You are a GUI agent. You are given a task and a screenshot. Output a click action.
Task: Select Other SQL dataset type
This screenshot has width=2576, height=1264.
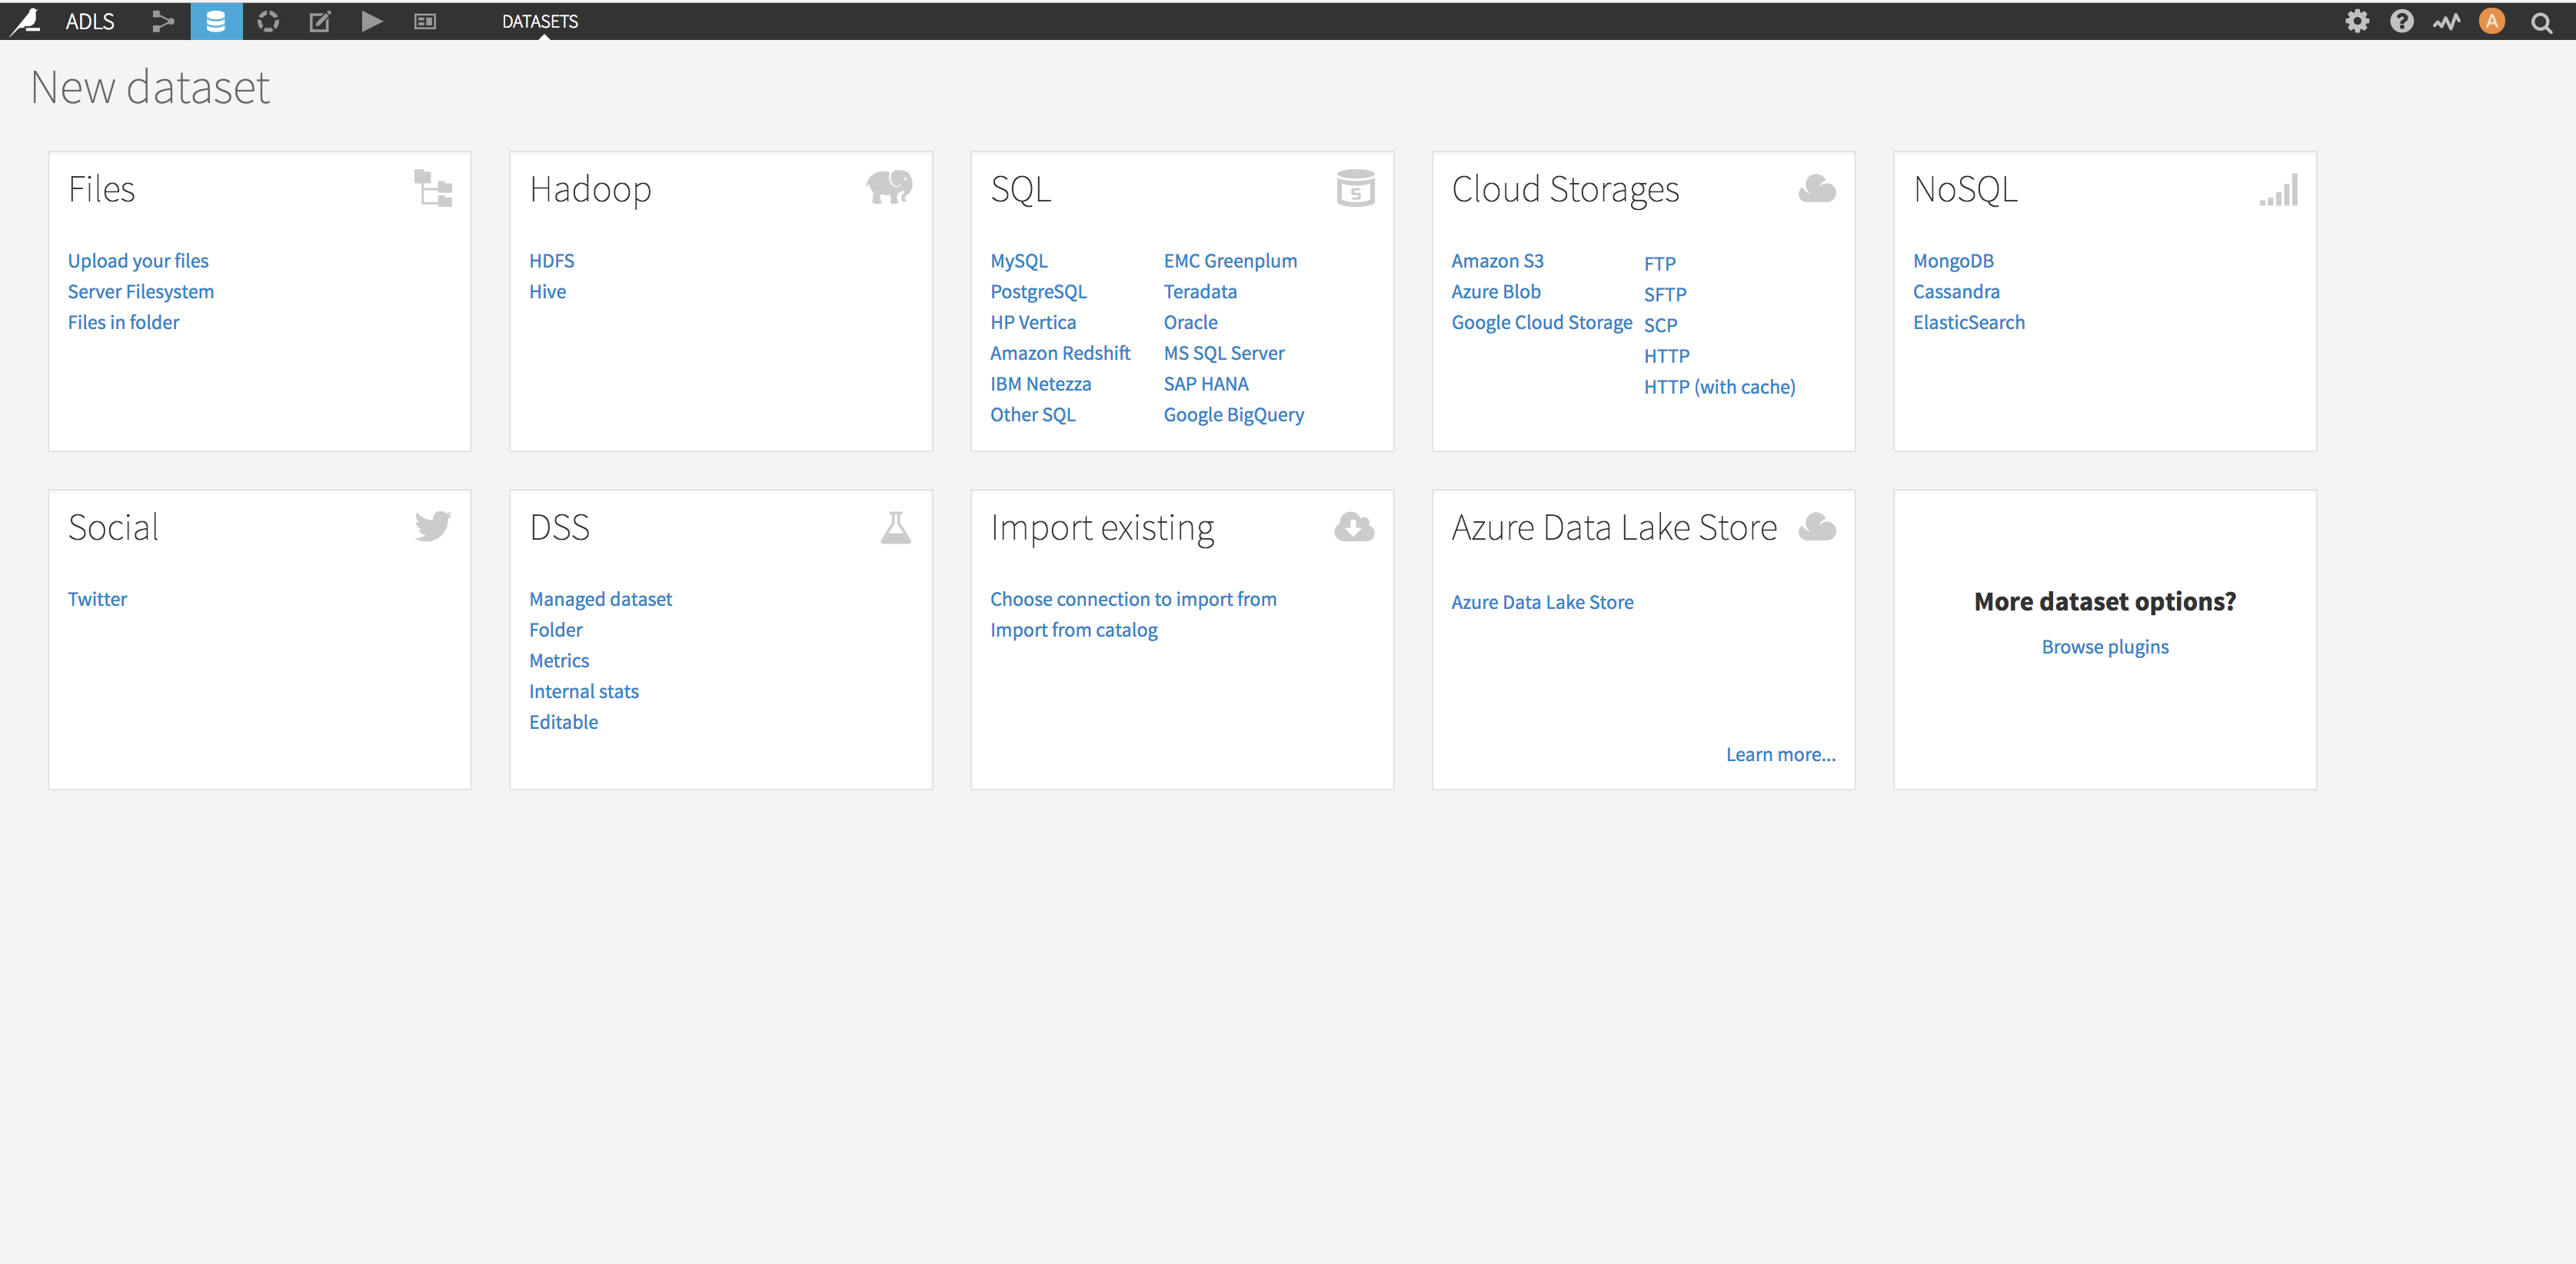pyautogui.click(x=1033, y=415)
